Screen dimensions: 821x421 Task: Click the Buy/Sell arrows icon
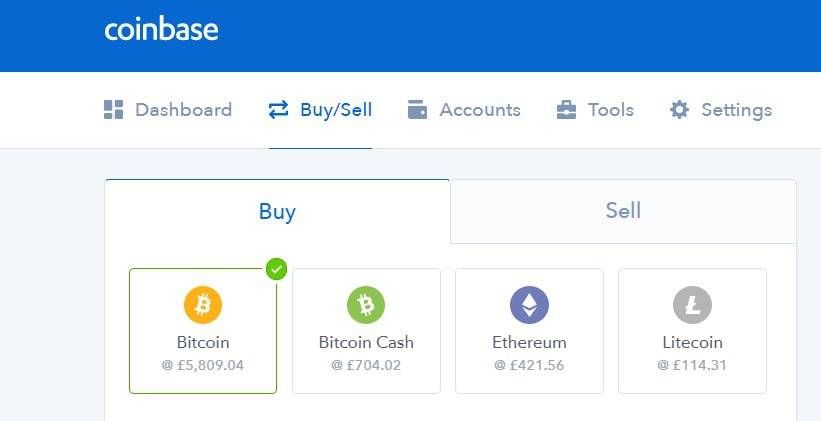278,110
